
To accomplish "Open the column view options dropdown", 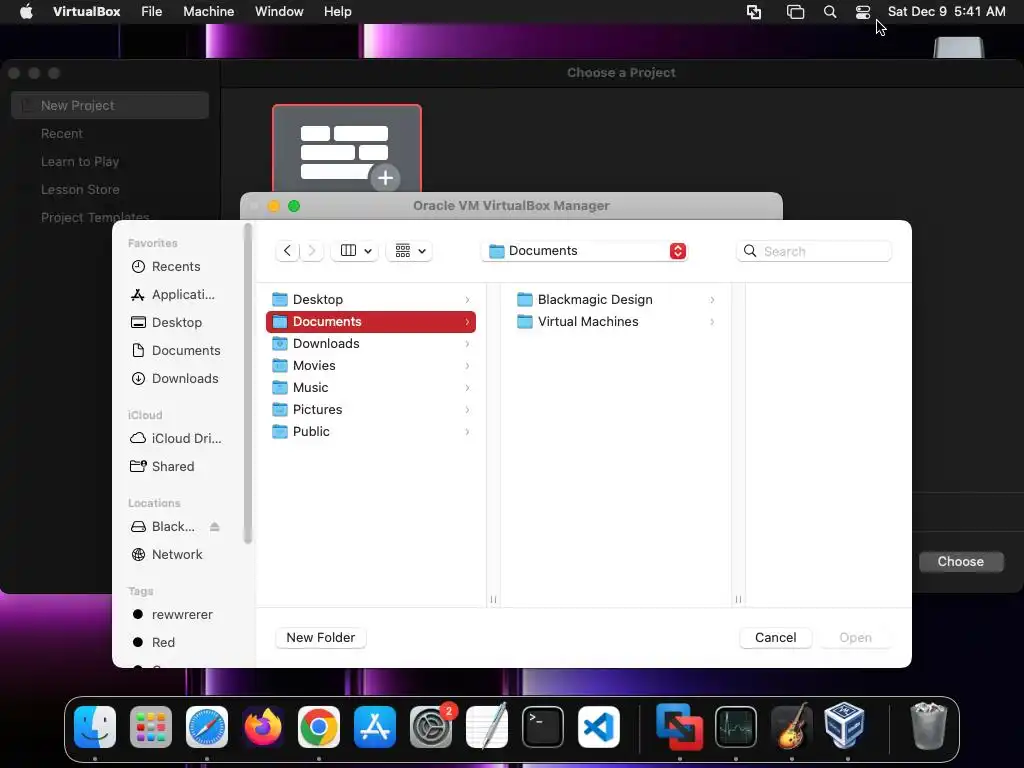I will tap(355, 251).
